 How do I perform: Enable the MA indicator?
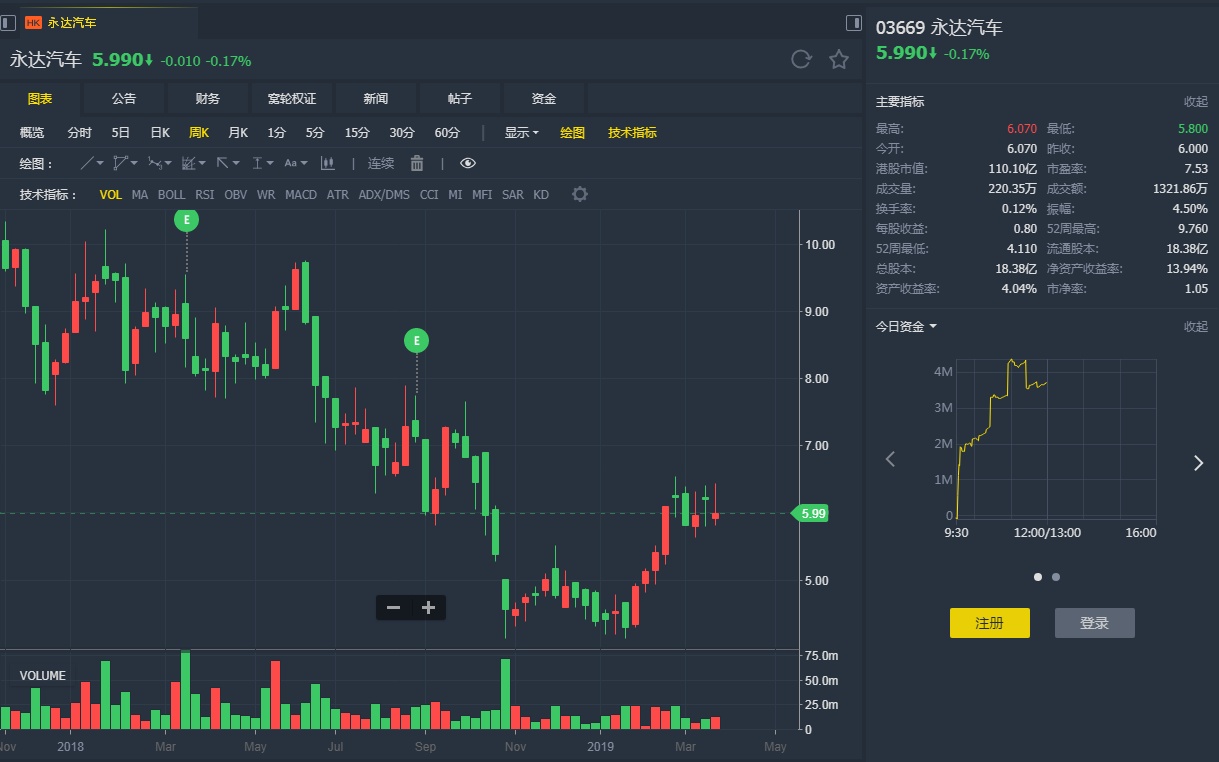[140, 195]
